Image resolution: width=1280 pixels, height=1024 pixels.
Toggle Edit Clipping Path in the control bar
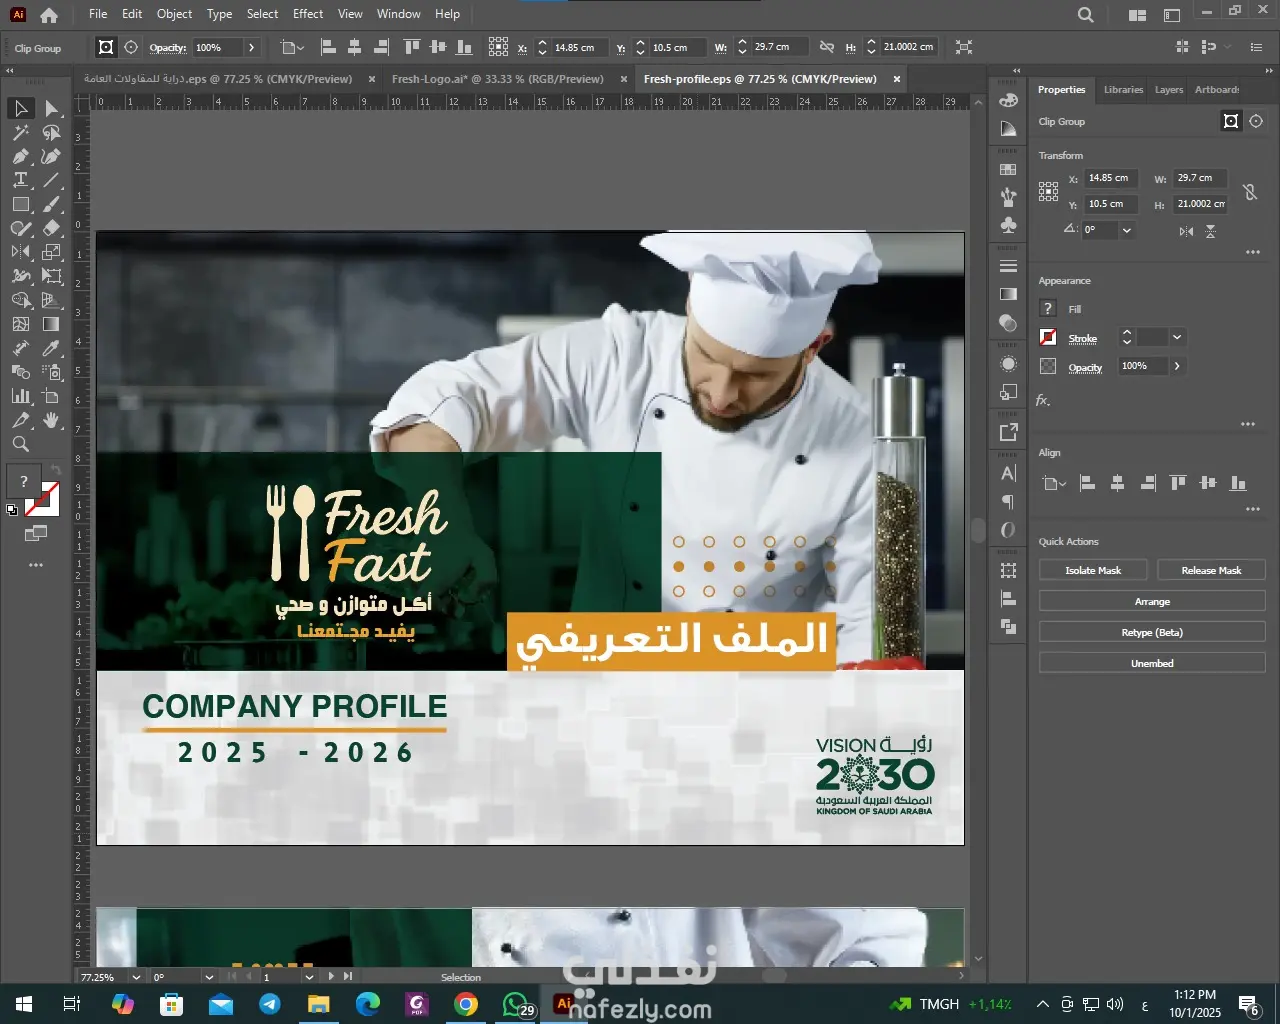(106, 47)
